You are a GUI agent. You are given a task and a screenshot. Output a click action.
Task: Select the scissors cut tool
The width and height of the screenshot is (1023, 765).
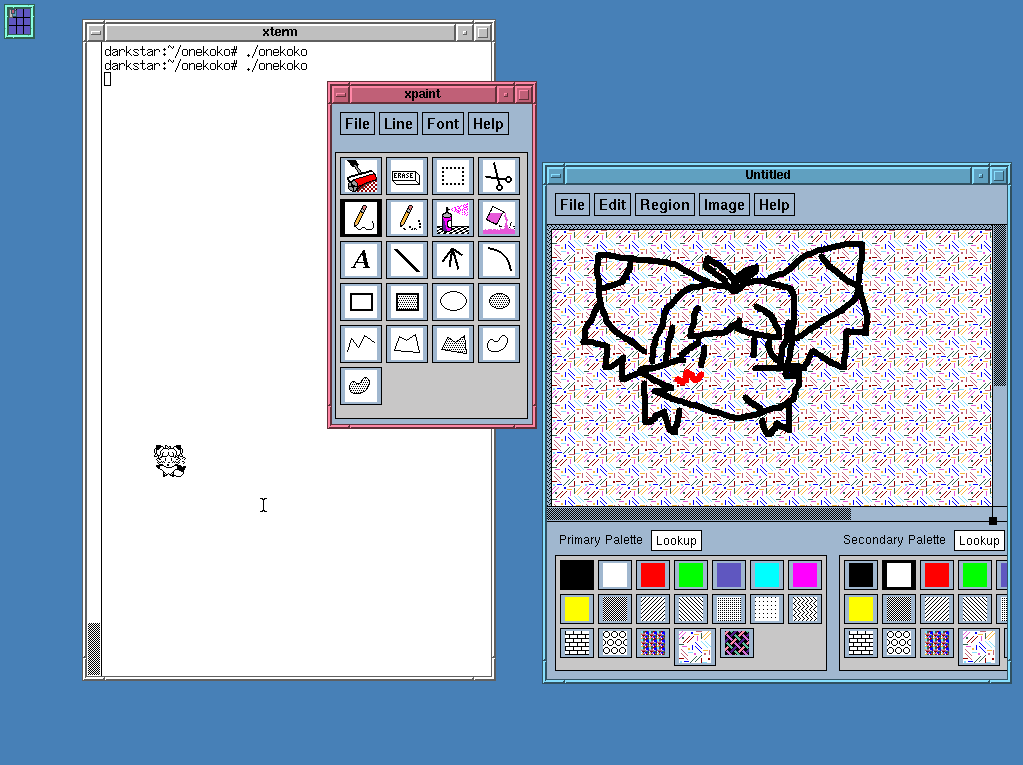498,176
